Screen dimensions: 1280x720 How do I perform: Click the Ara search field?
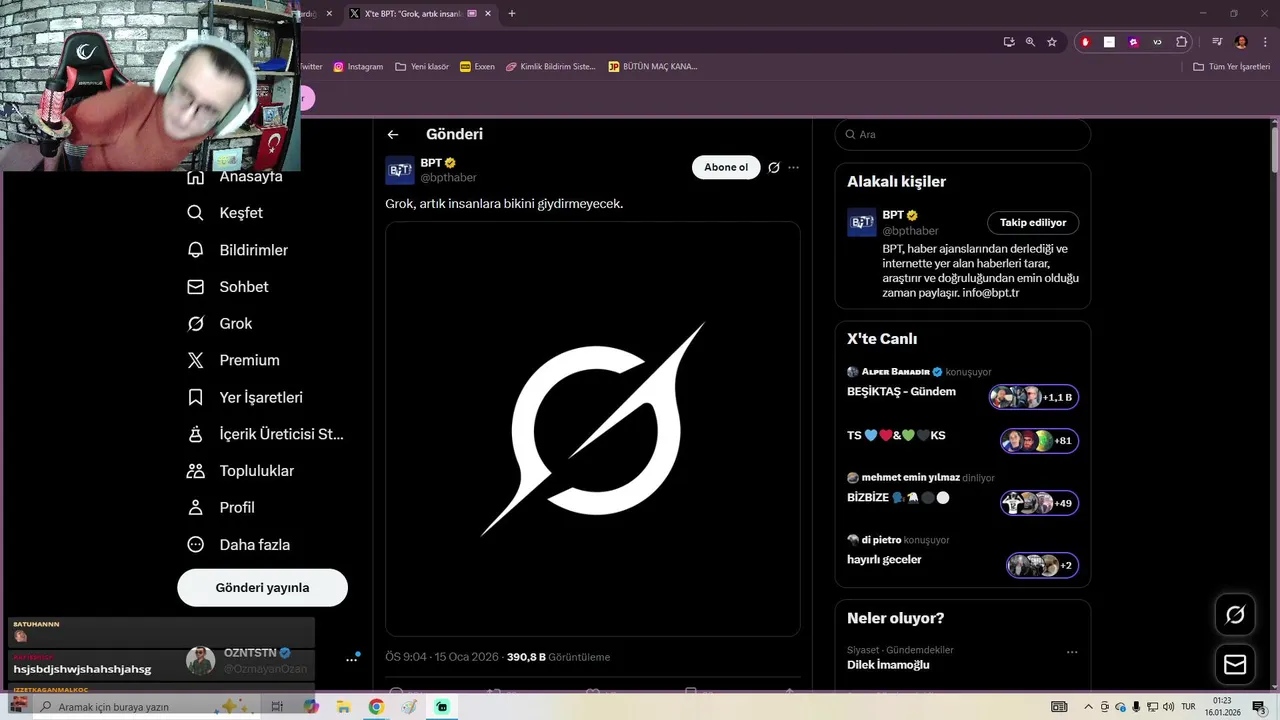coord(962,134)
